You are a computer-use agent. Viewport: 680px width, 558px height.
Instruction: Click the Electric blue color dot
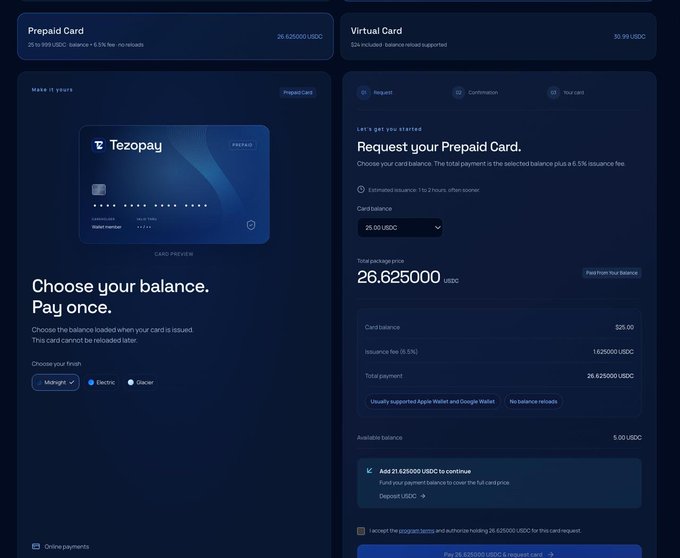tap(91, 382)
